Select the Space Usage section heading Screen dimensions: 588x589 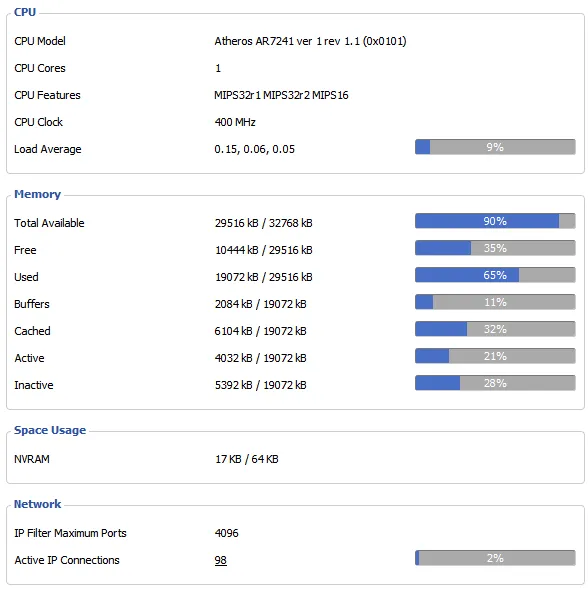click(50, 430)
